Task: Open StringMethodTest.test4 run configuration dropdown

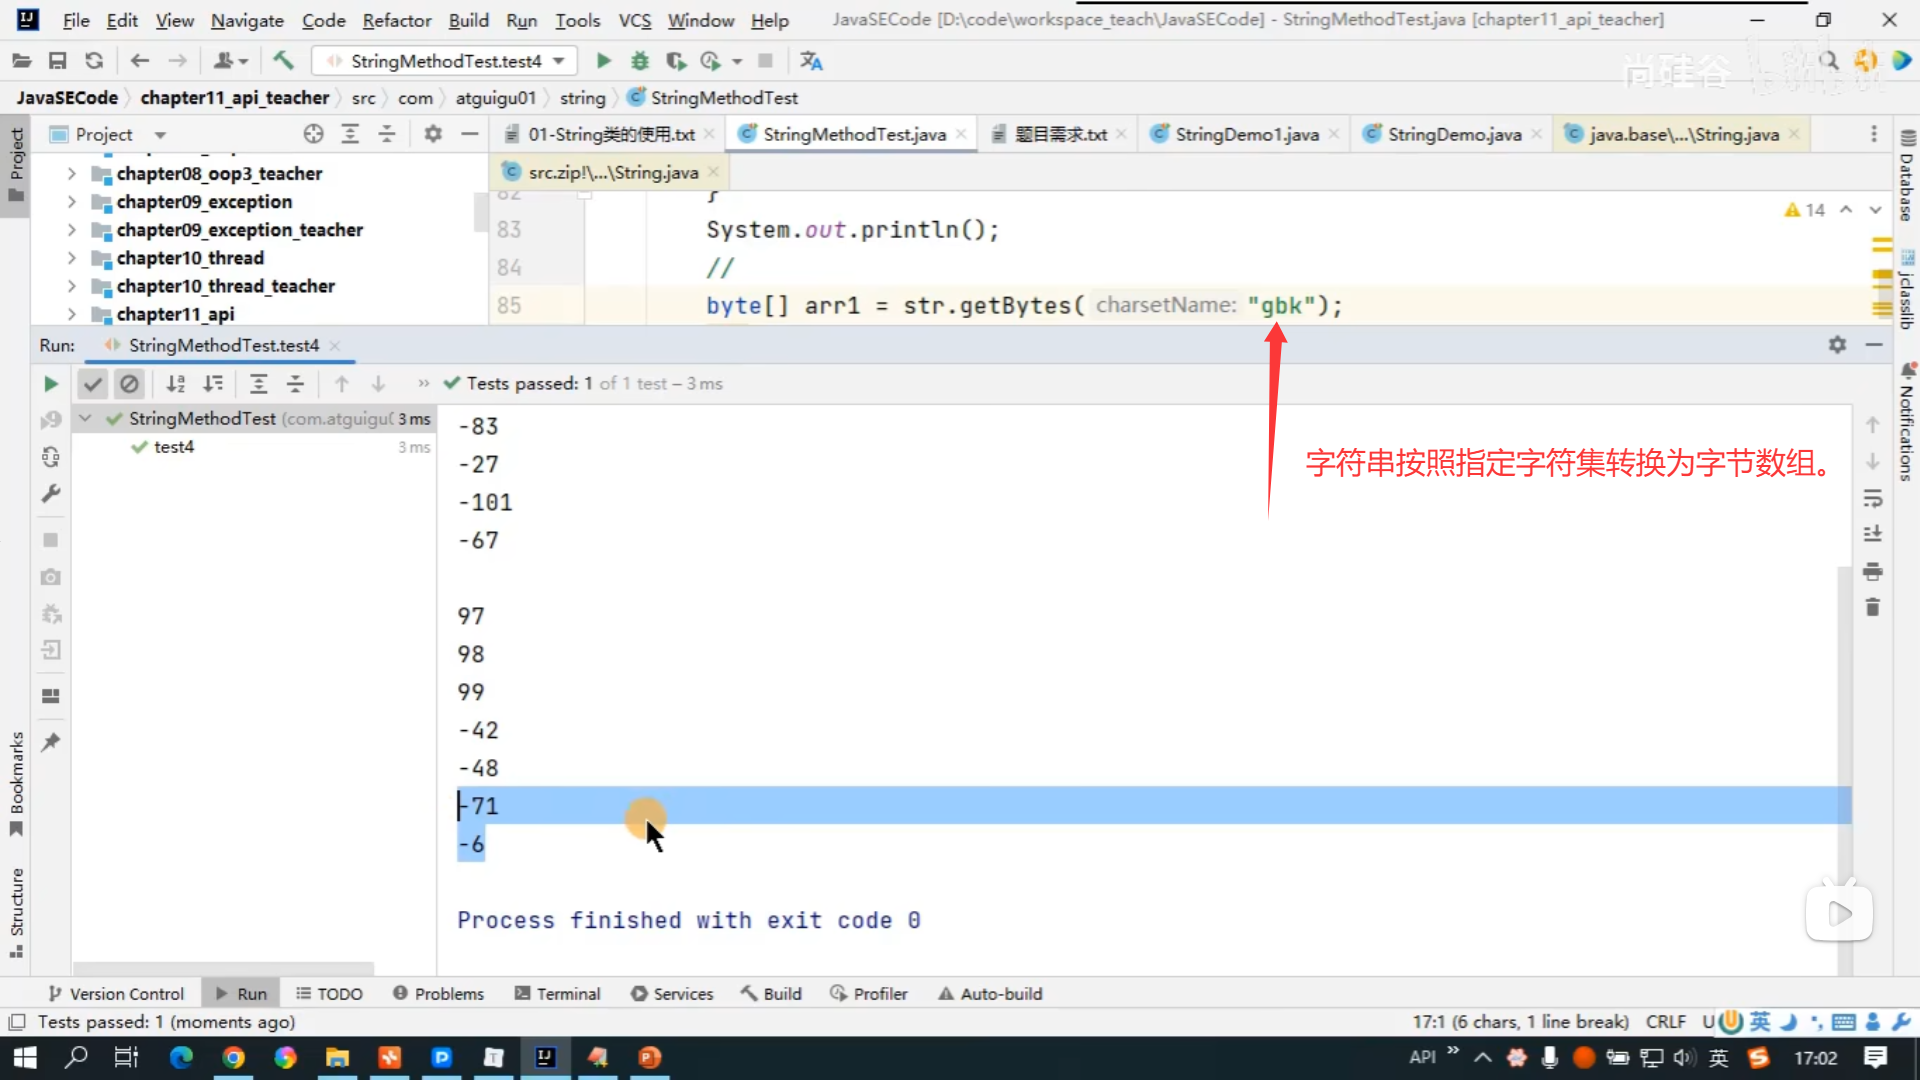Action: point(558,61)
